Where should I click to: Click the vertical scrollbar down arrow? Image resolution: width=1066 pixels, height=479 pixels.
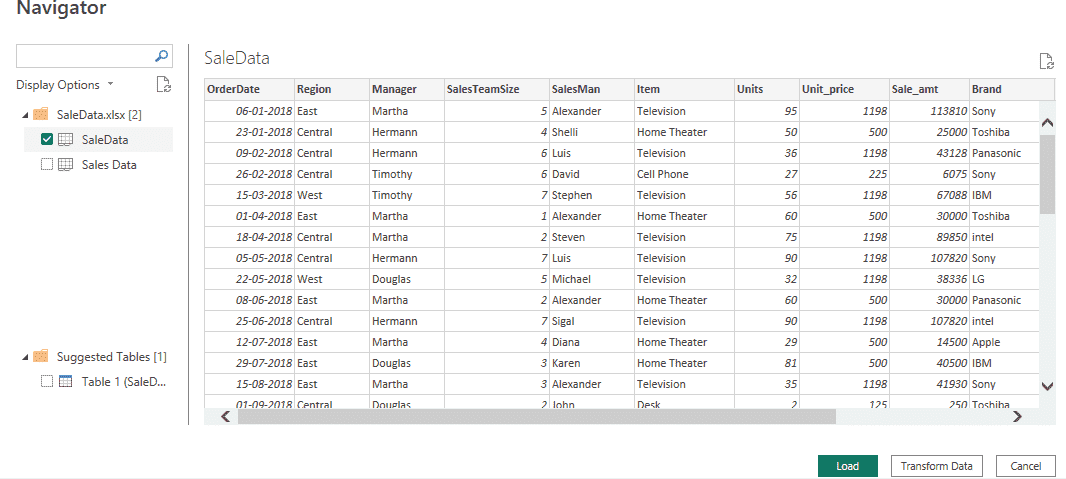(x=1047, y=385)
